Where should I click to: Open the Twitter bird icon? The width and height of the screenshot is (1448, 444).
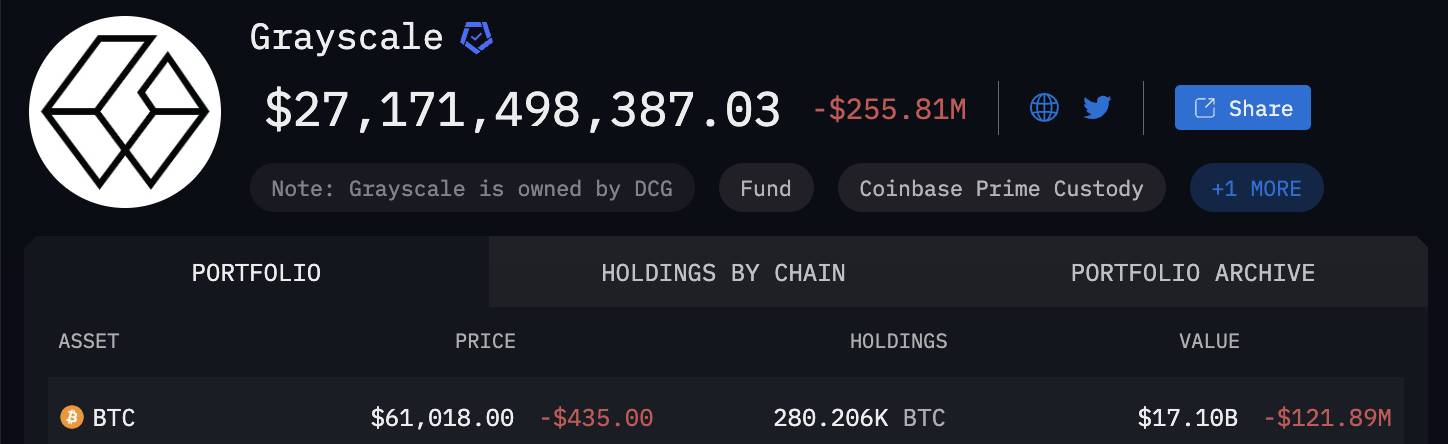click(1097, 107)
